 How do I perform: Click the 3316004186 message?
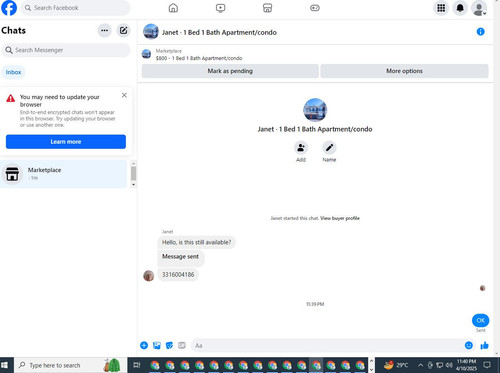pyautogui.click(x=178, y=275)
